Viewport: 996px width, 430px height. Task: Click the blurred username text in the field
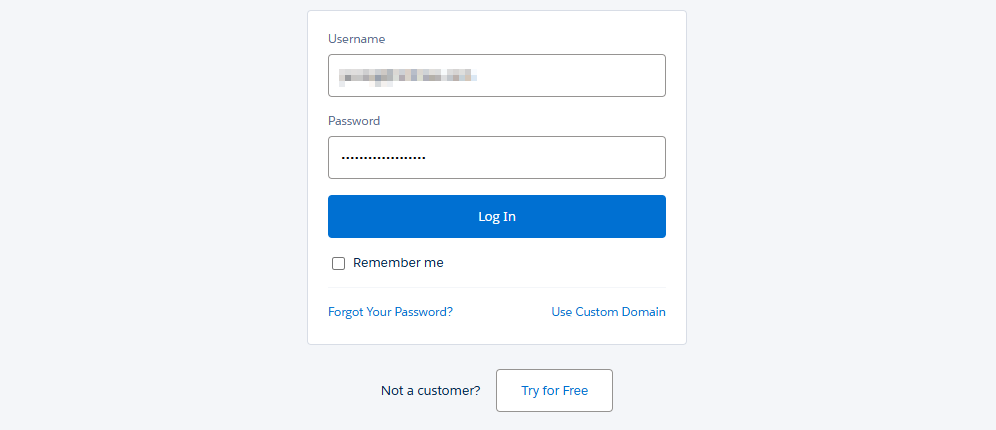(405, 76)
